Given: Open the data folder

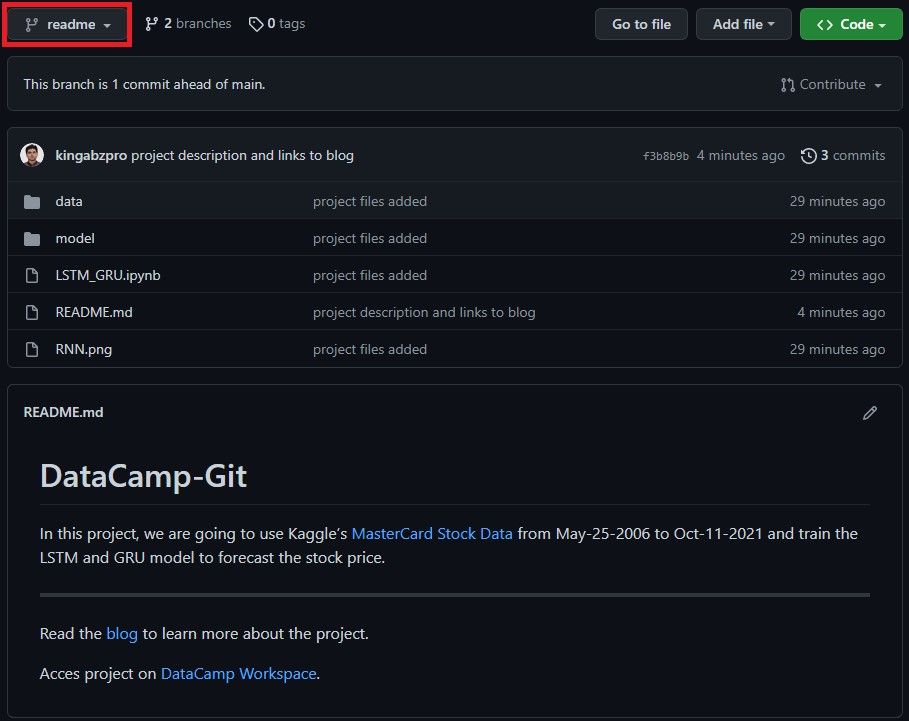Looking at the screenshot, I should [x=69, y=201].
